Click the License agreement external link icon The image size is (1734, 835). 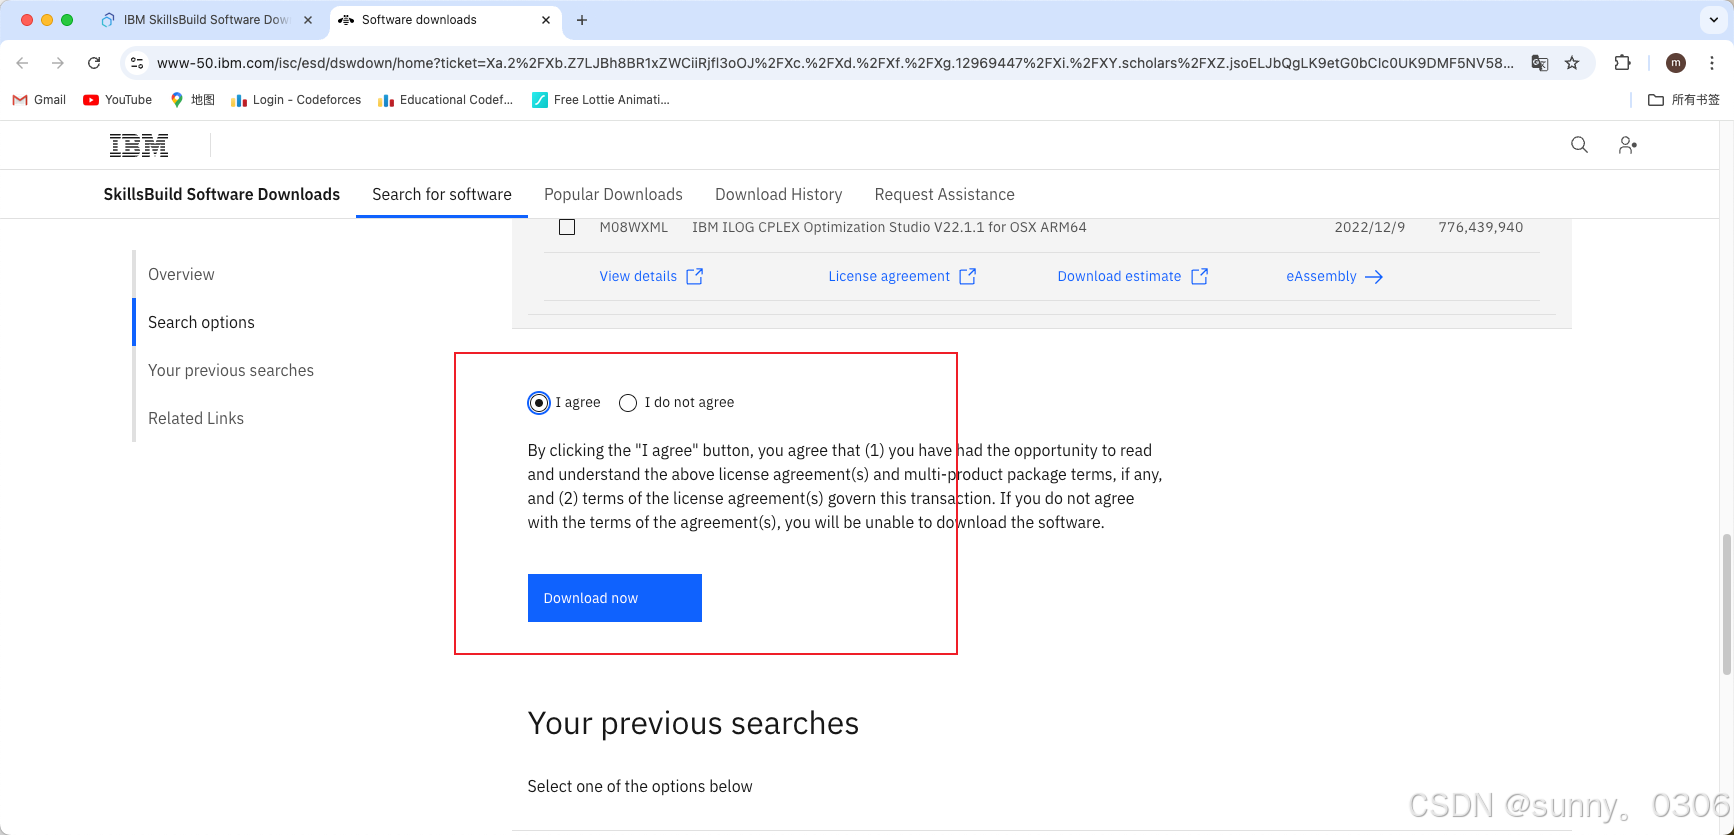coord(967,276)
